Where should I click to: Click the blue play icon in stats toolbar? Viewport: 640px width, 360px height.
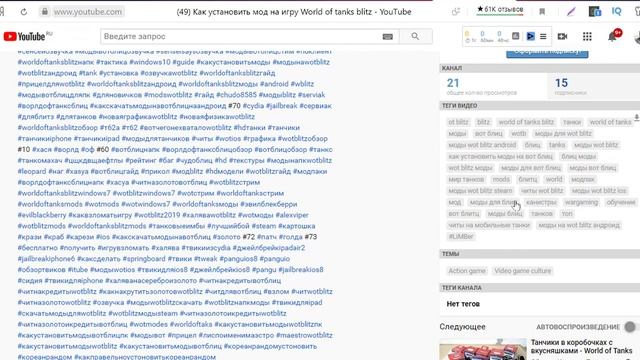click(x=530, y=36)
